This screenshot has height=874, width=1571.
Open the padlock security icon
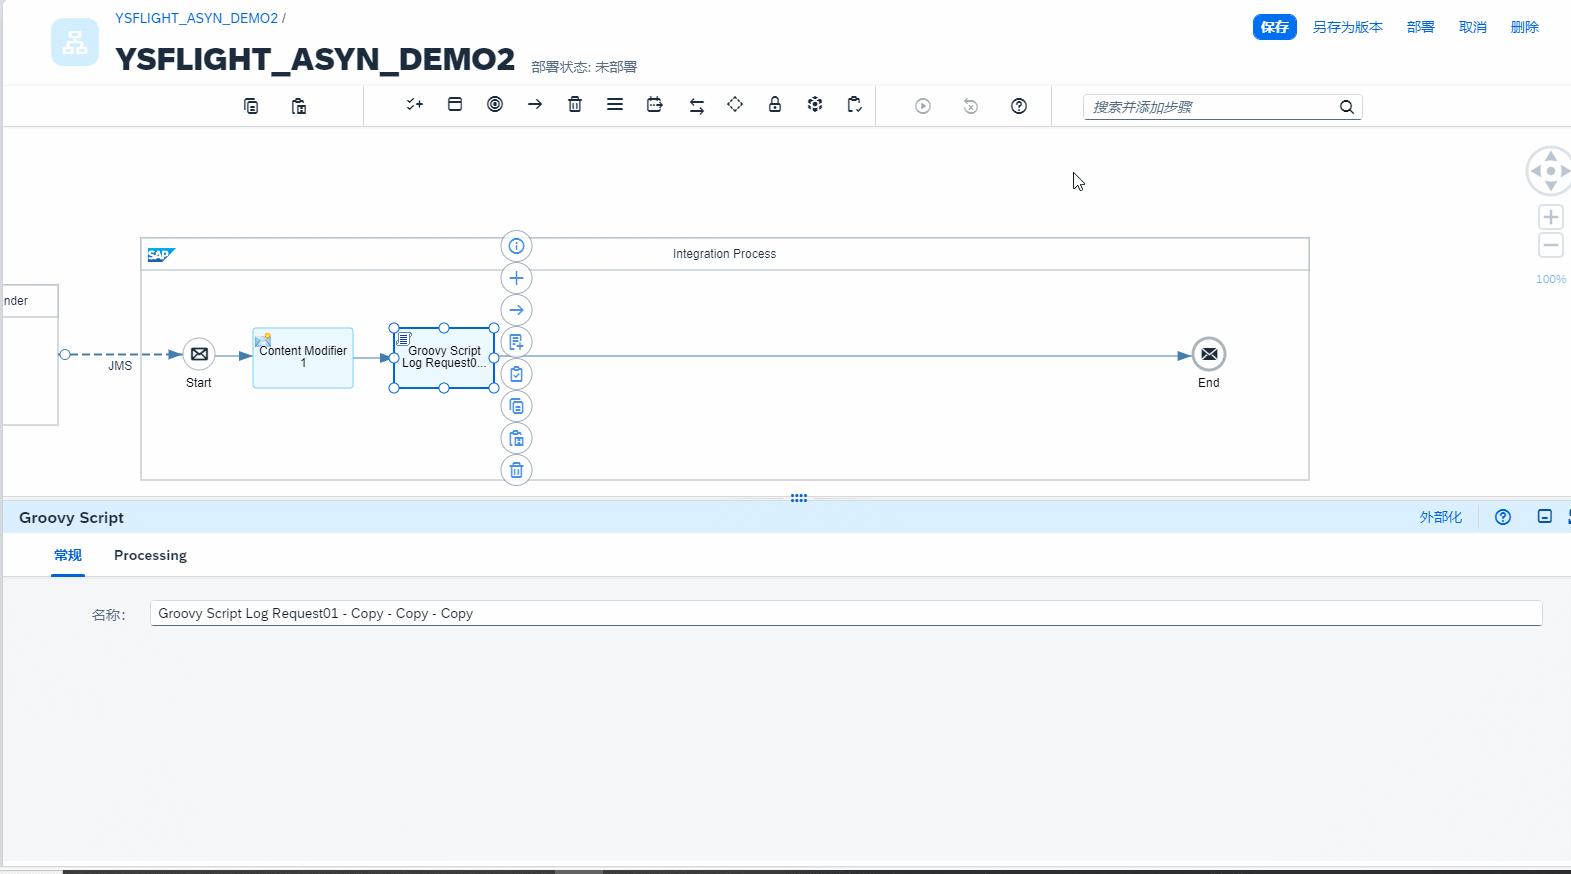tap(775, 104)
